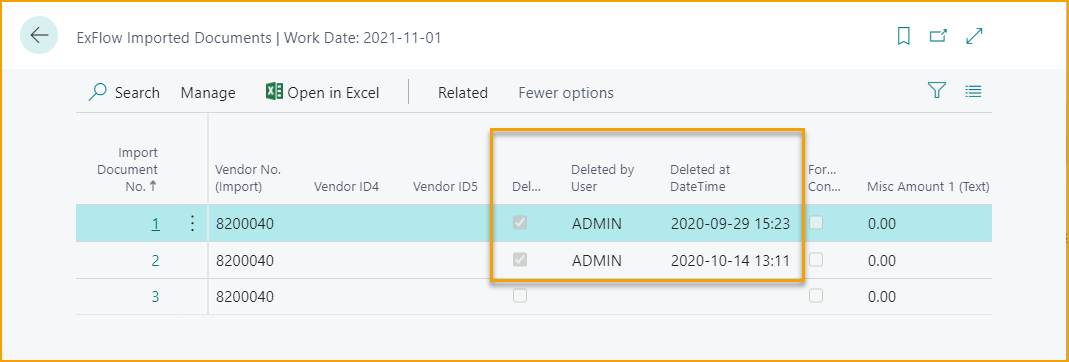This screenshot has height=362, width=1069.
Task: Click ADMIN in row 1
Action: click(597, 224)
